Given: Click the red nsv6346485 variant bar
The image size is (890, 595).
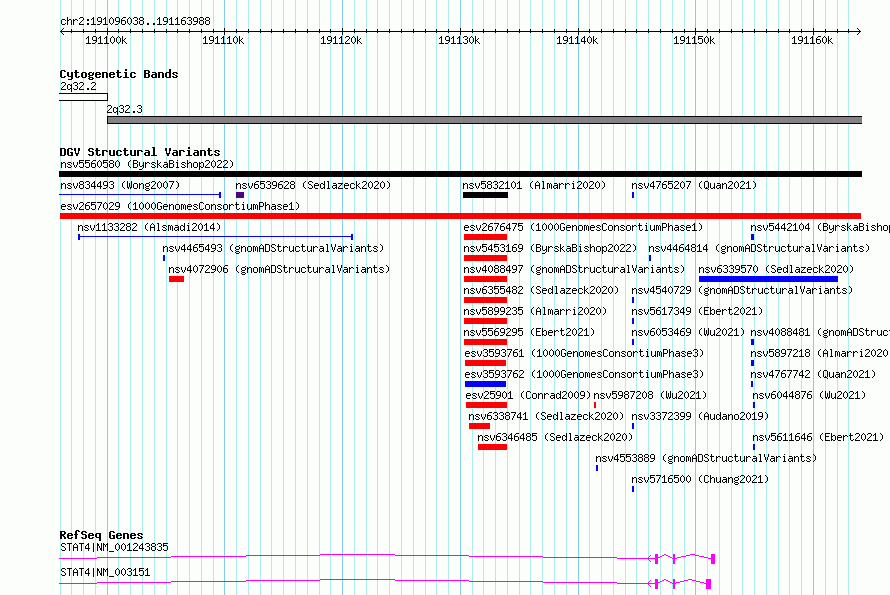Looking at the screenshot, I should click(x=492, y=447).
